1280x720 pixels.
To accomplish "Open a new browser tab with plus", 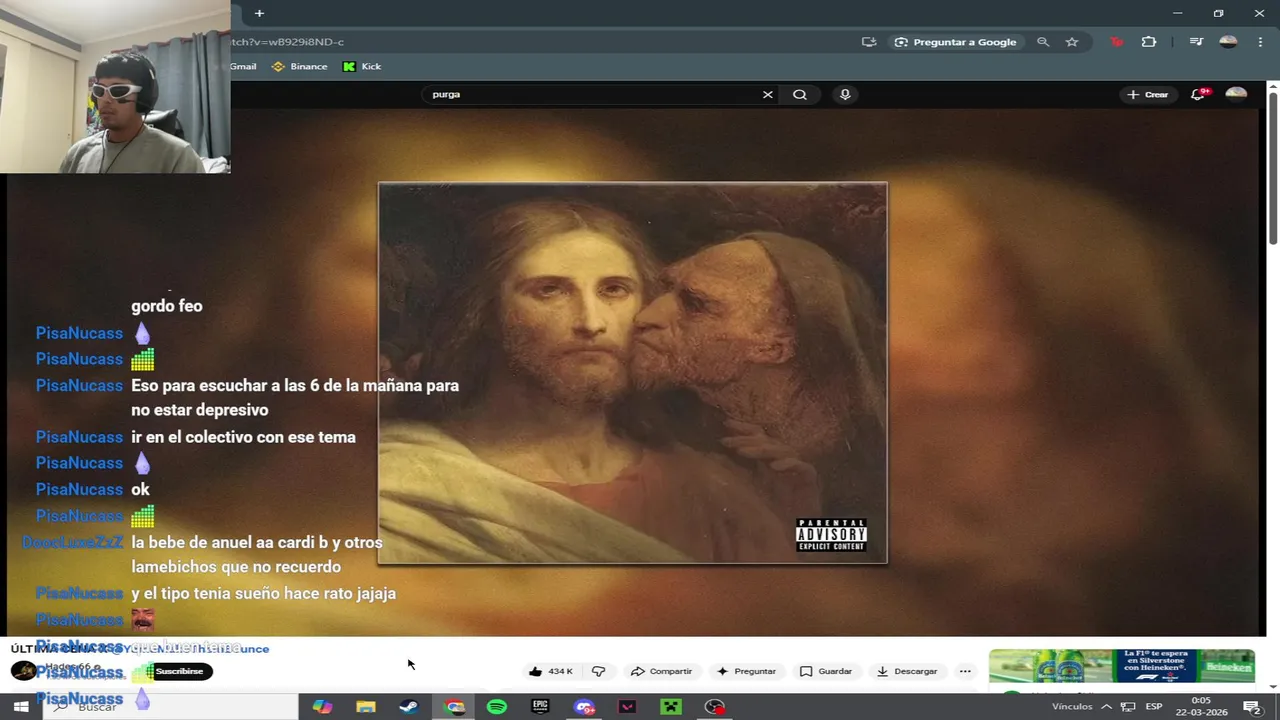I will (x=259, y=13).
